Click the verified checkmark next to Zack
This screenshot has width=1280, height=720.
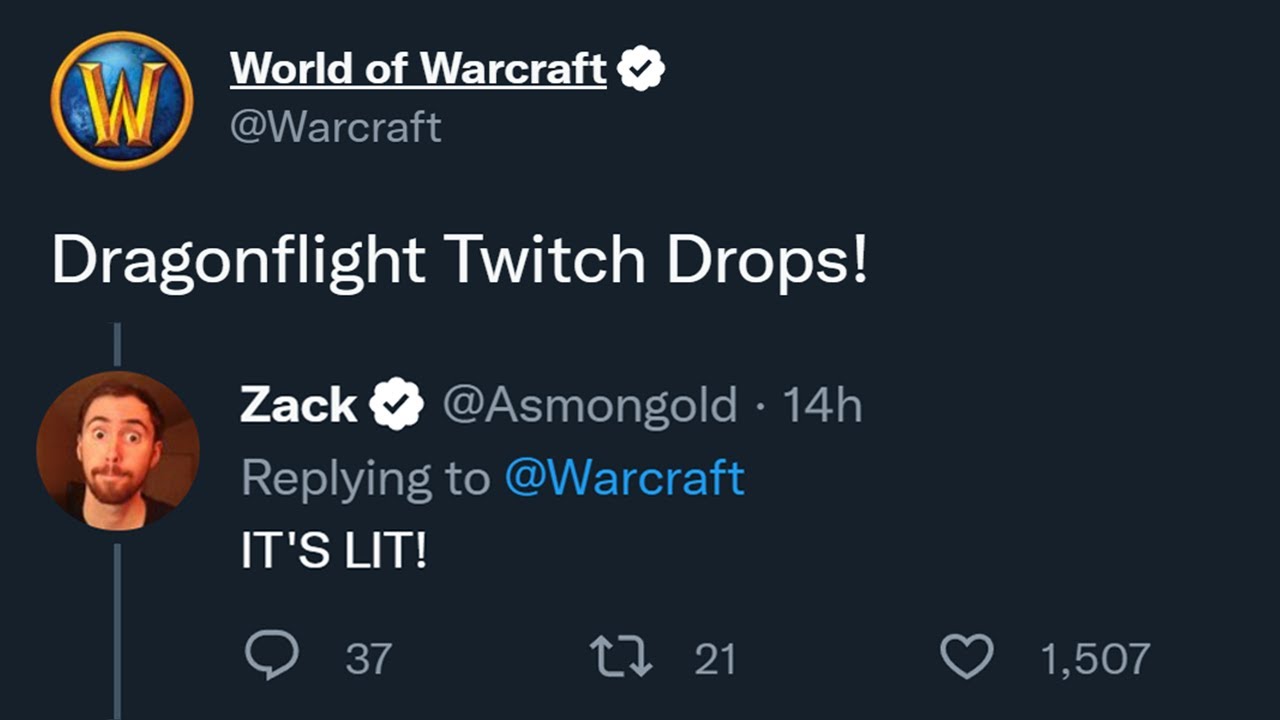coord(397,405)
